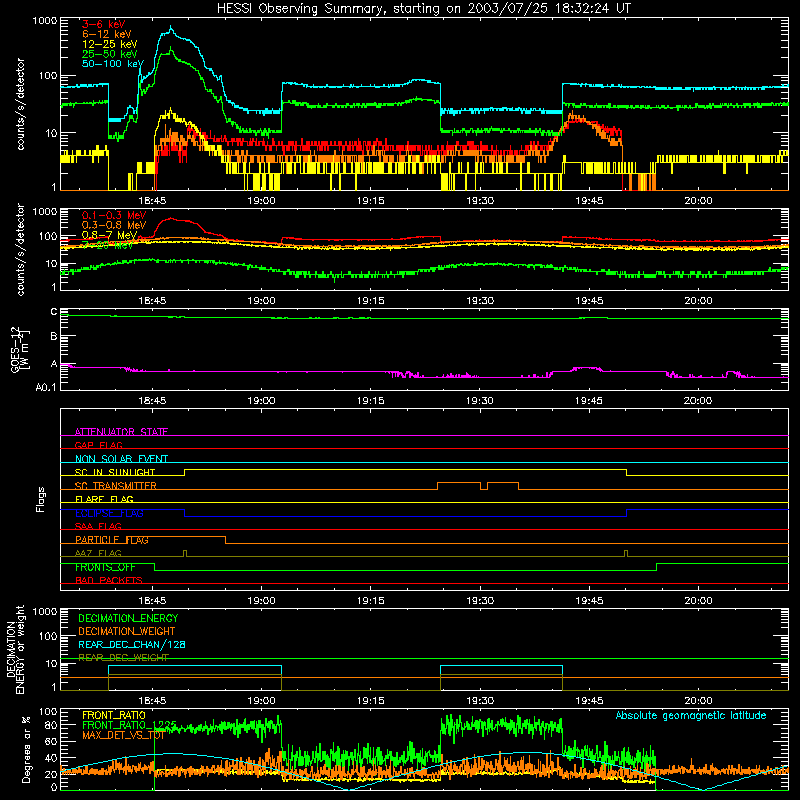800x800 pixels.
Task: Click the orange "PARTICLE_FLAG" label
Action: [x=112, y=540]
